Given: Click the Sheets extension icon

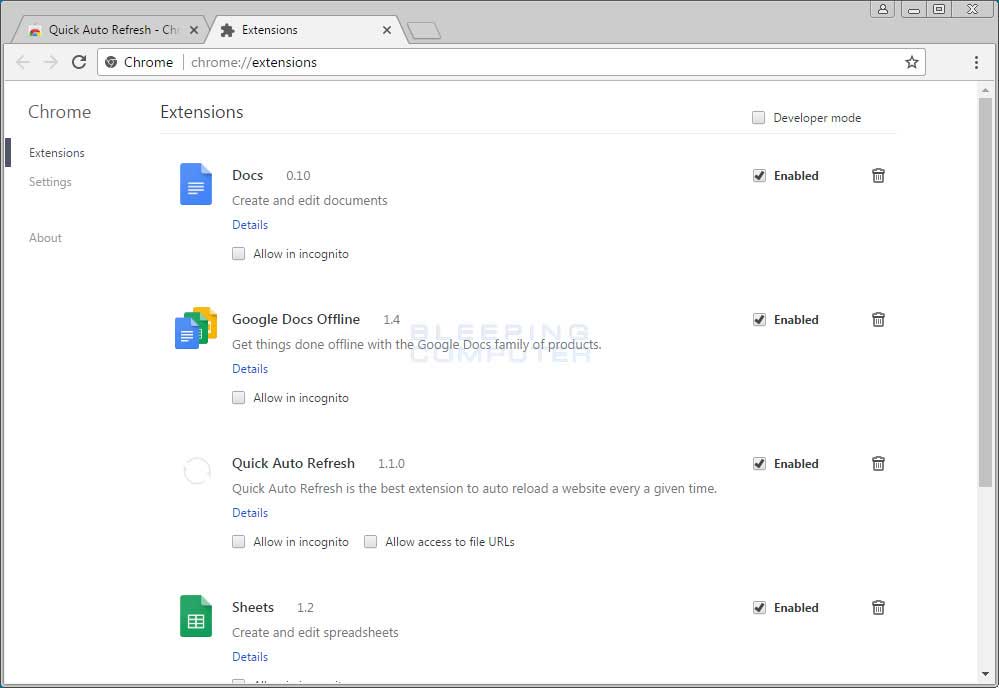Looking at the screenshot, I should pyautogui.click(x=196, y=616).
